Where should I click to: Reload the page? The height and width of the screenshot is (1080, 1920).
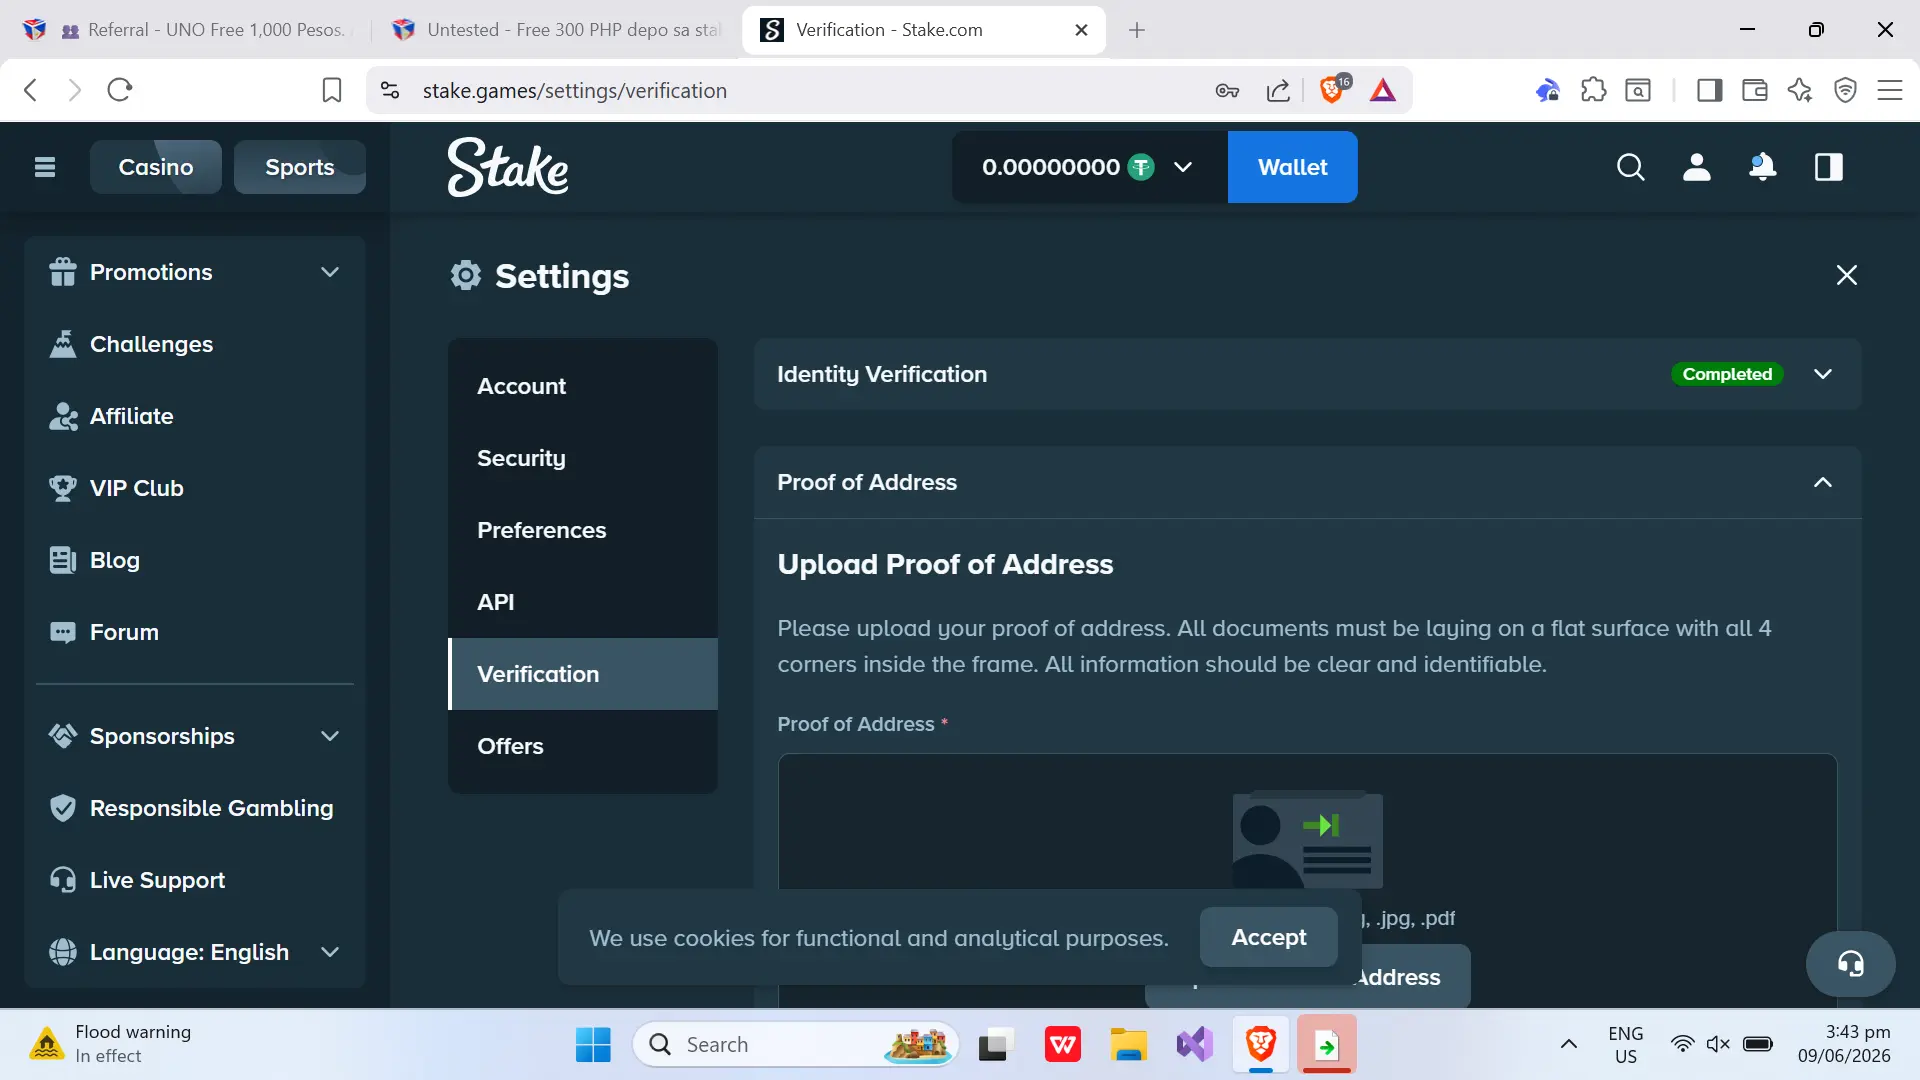(x=120, y=90)
